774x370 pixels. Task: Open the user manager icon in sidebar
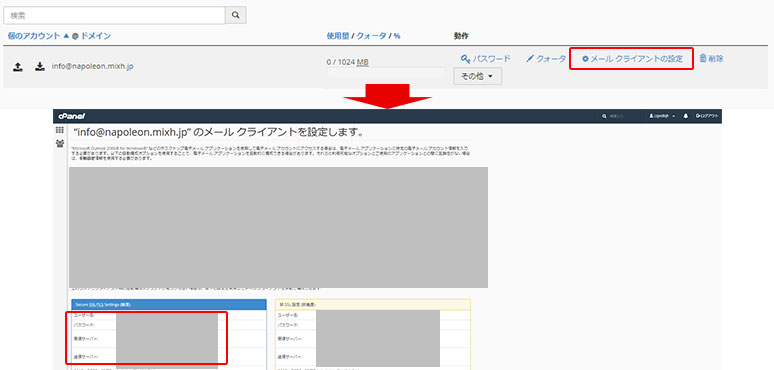click(x=60, y=144)
